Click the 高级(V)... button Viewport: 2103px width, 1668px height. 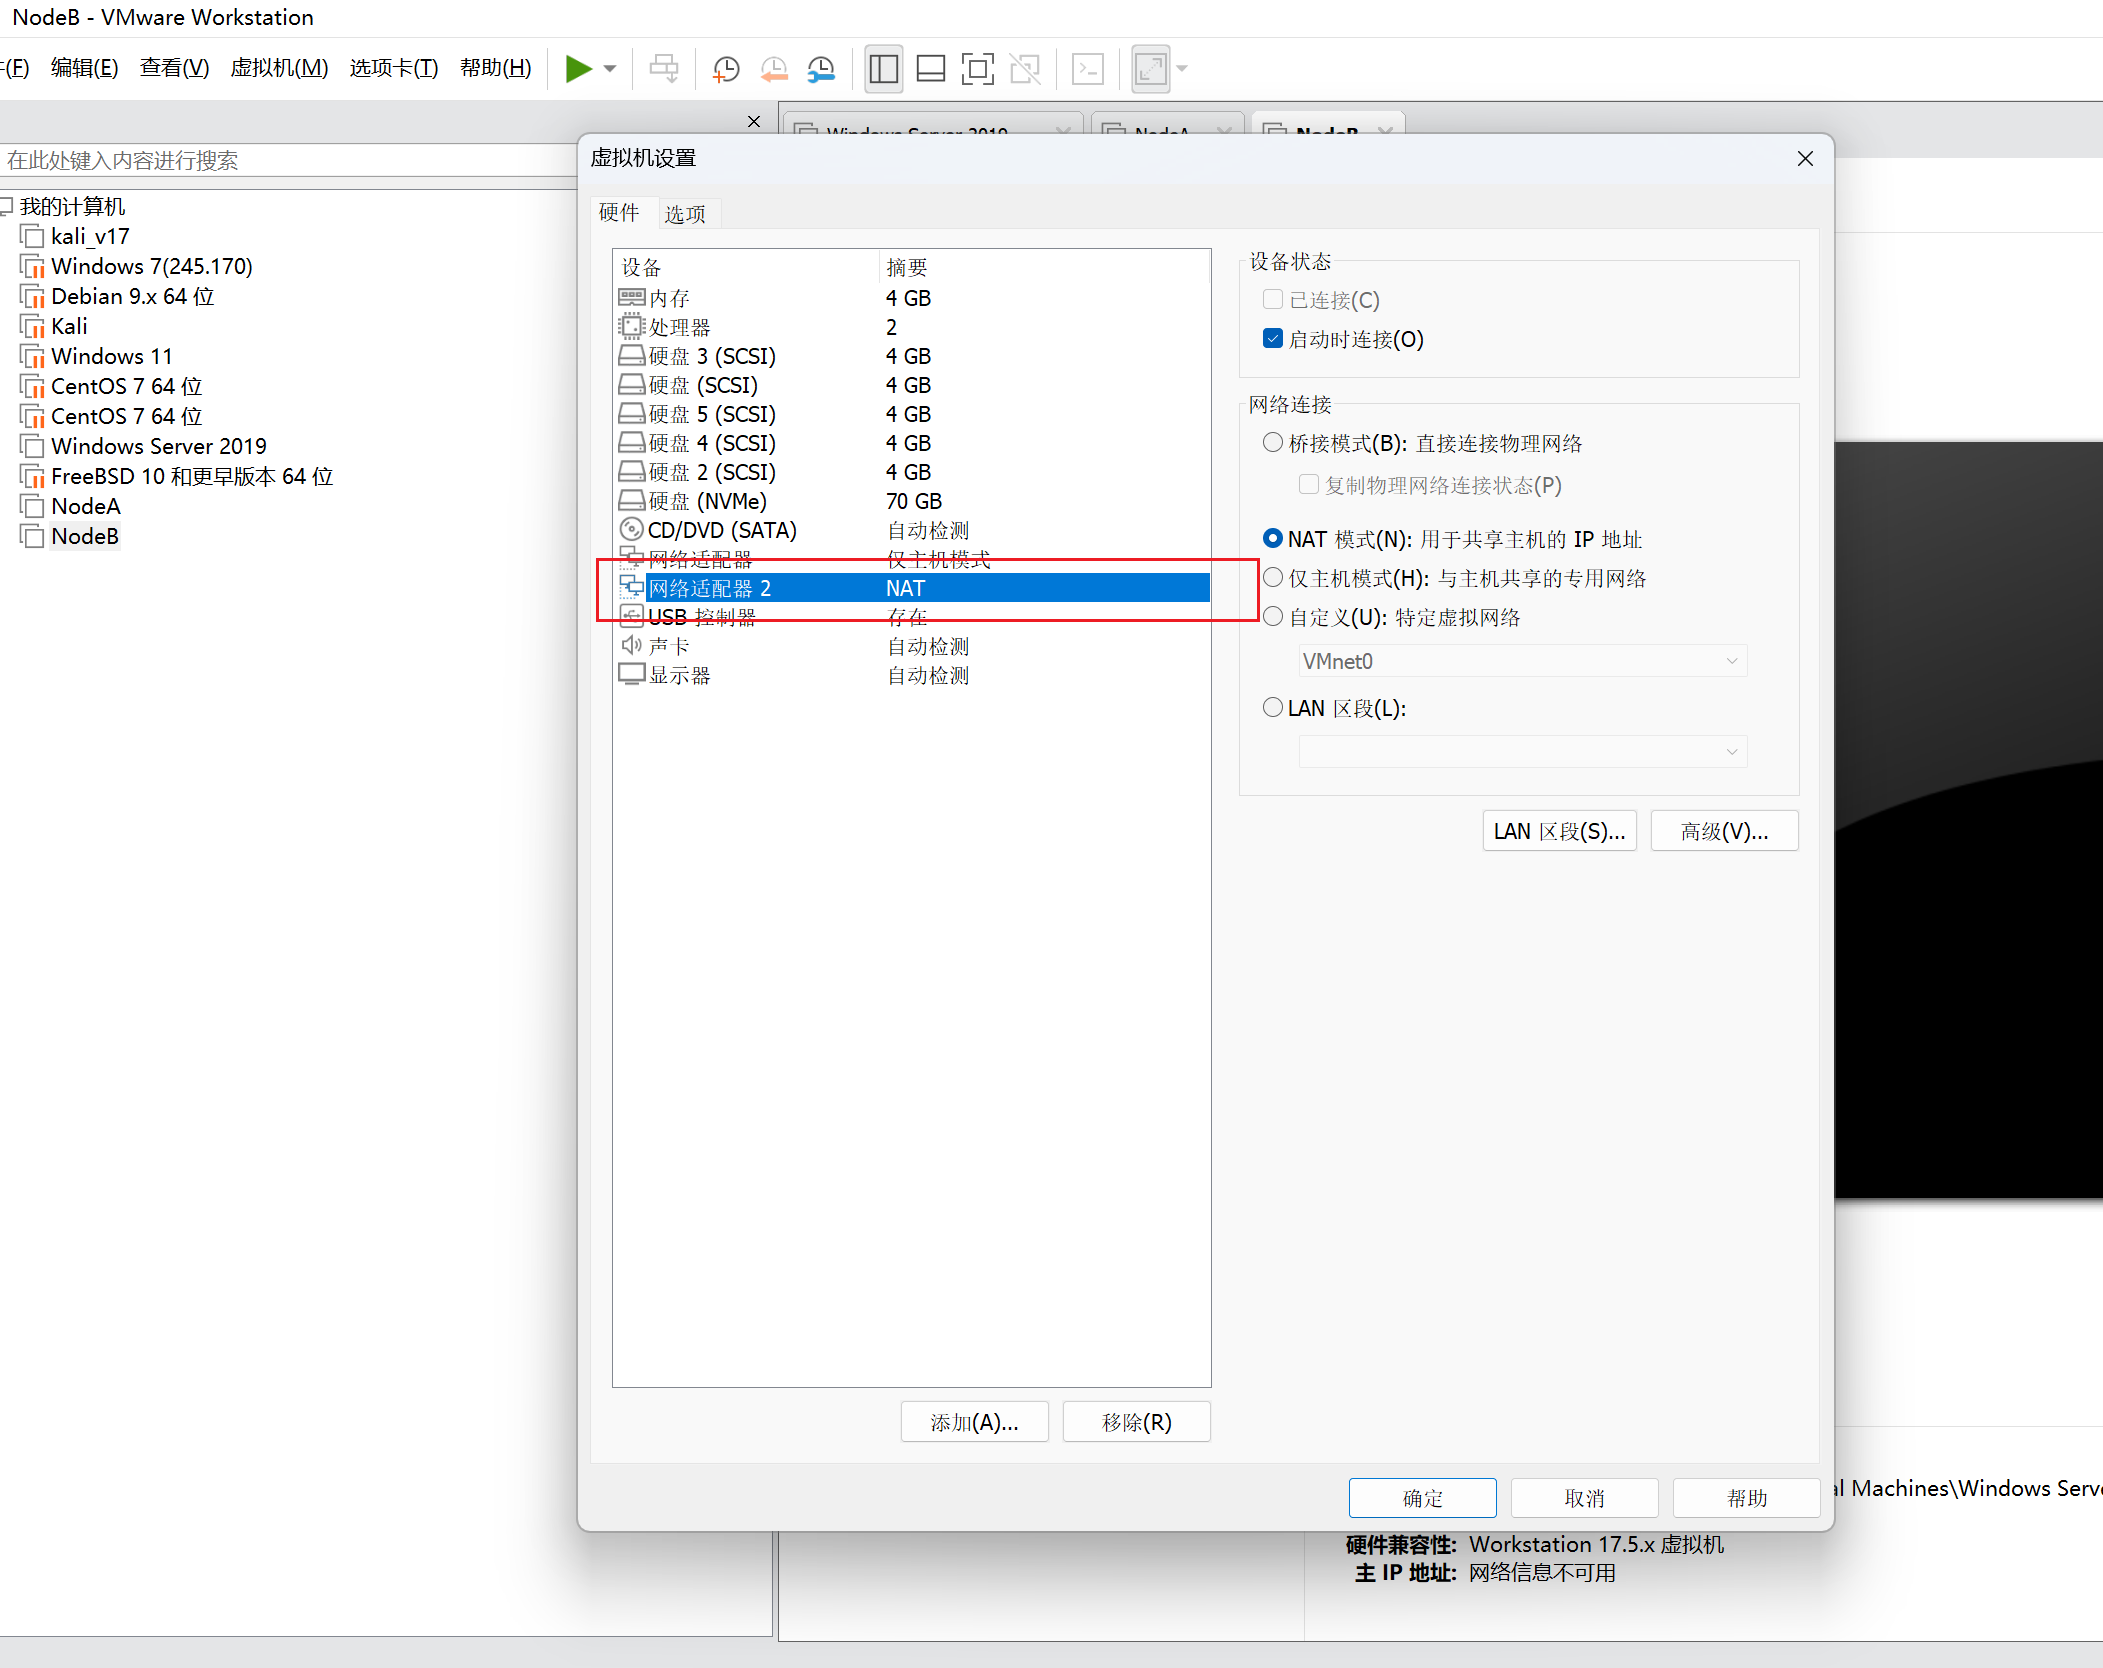pyautogui.click(x=1724, y=831)
